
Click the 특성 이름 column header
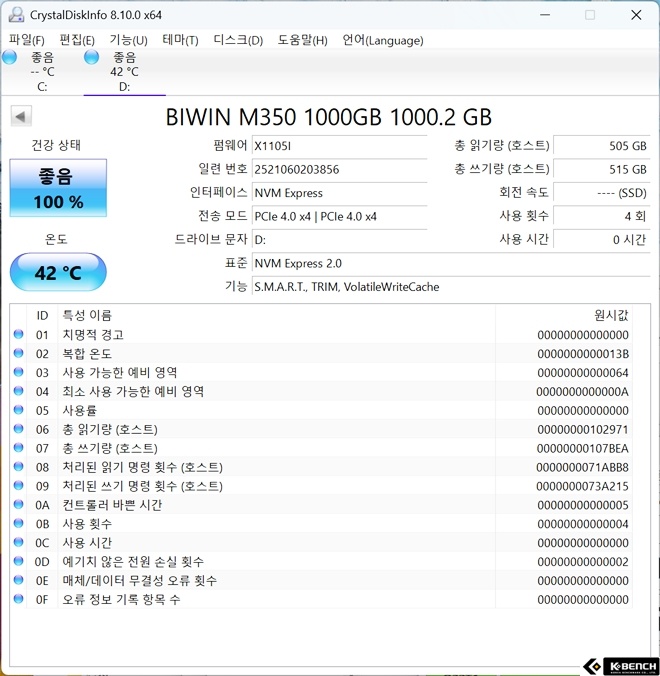(88, 315)
